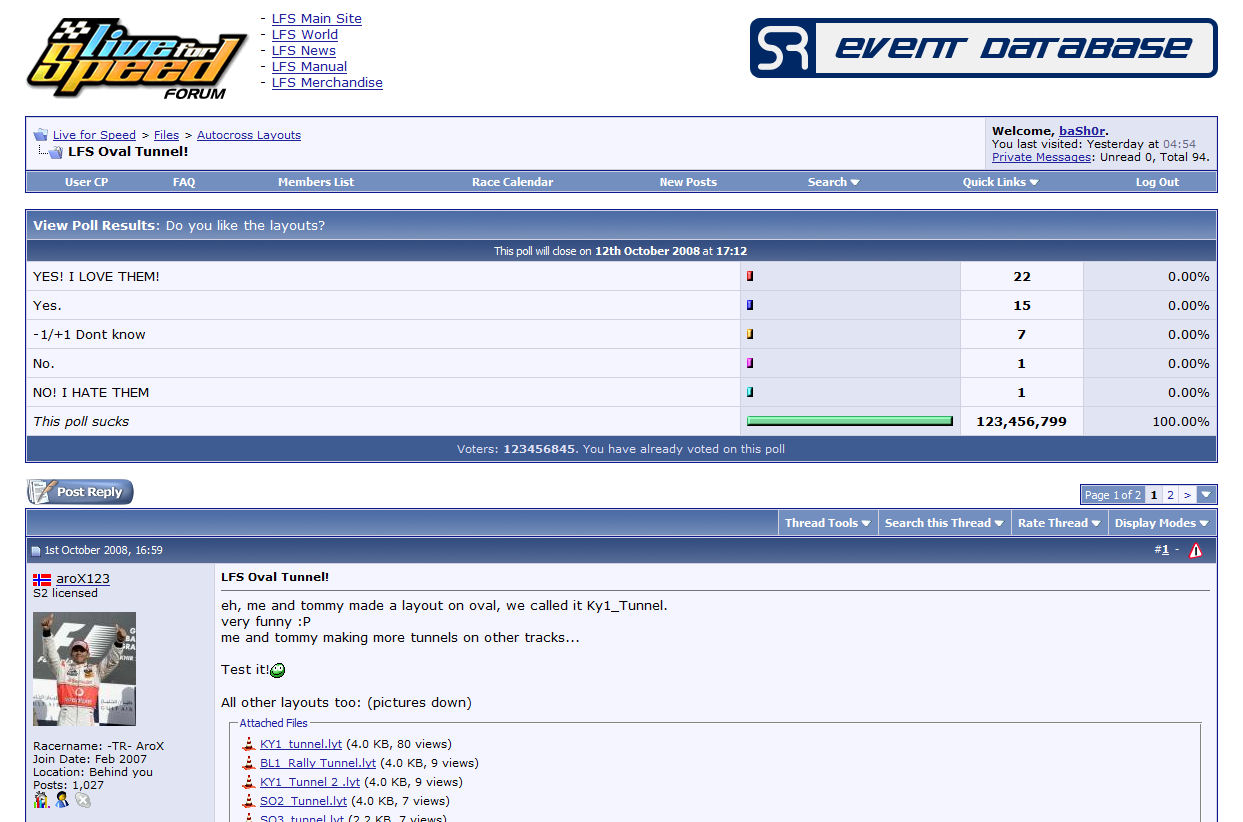The image size is (1243, 822).
Task: Open the LFS Manual link
Action: click(310, 66)
